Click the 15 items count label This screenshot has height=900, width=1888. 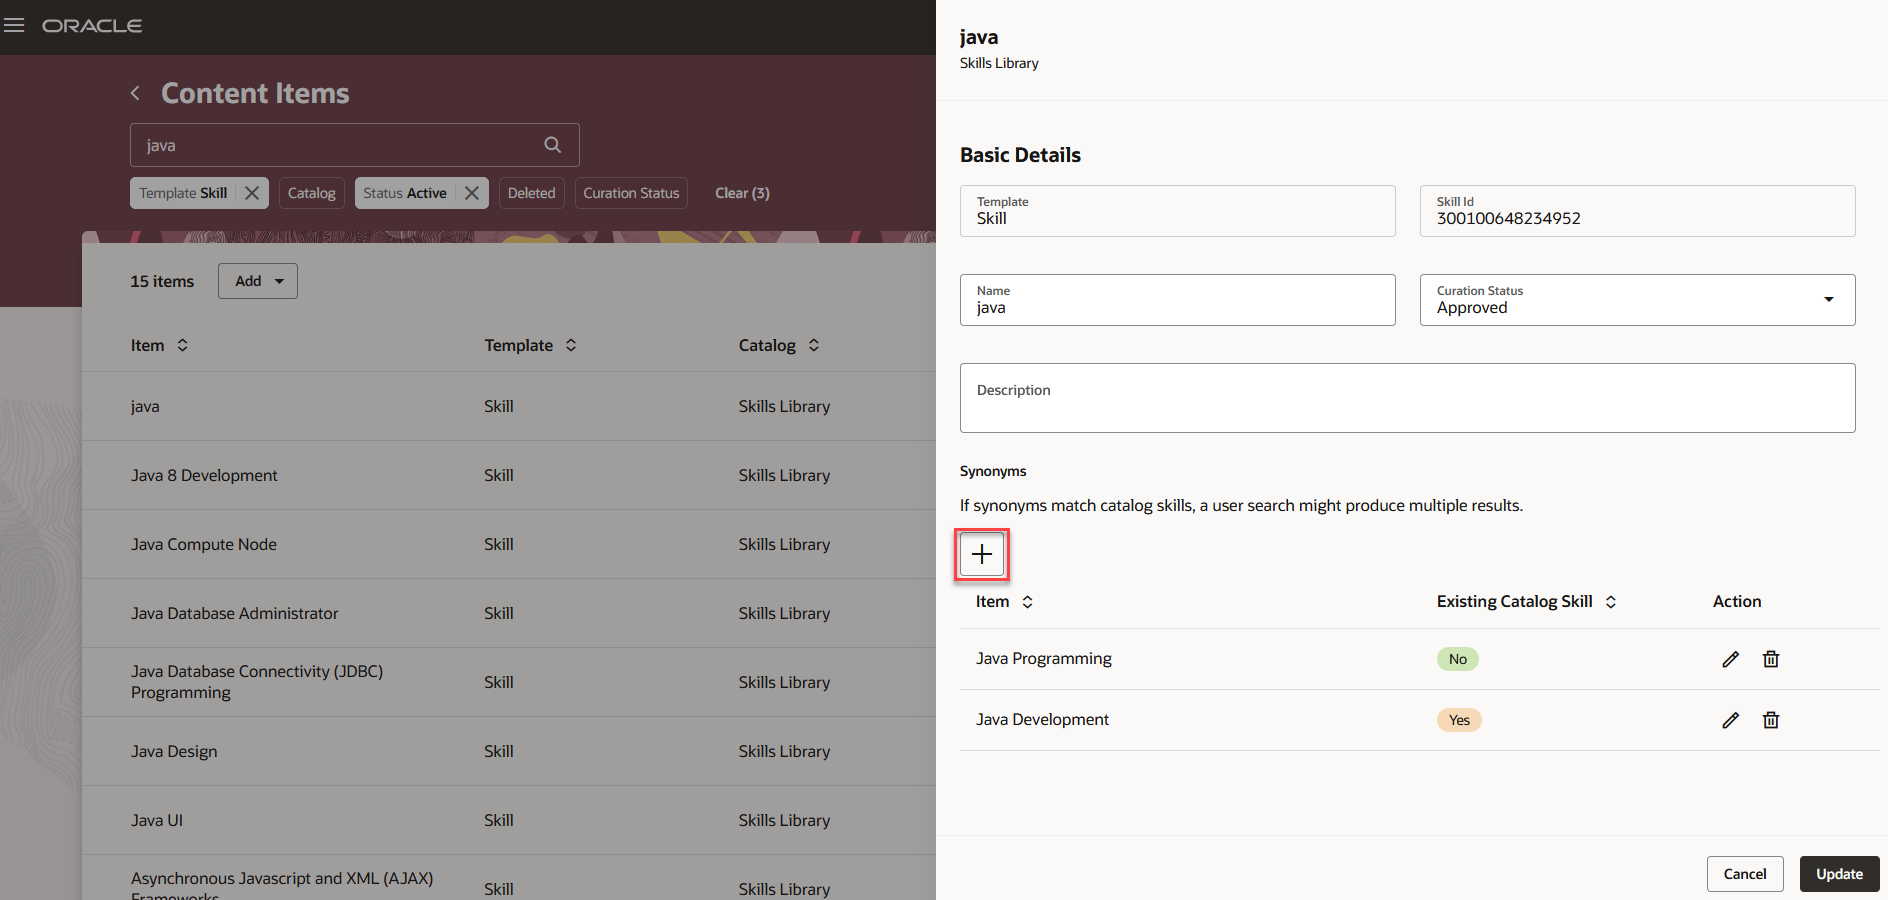[x=162, y=281]
